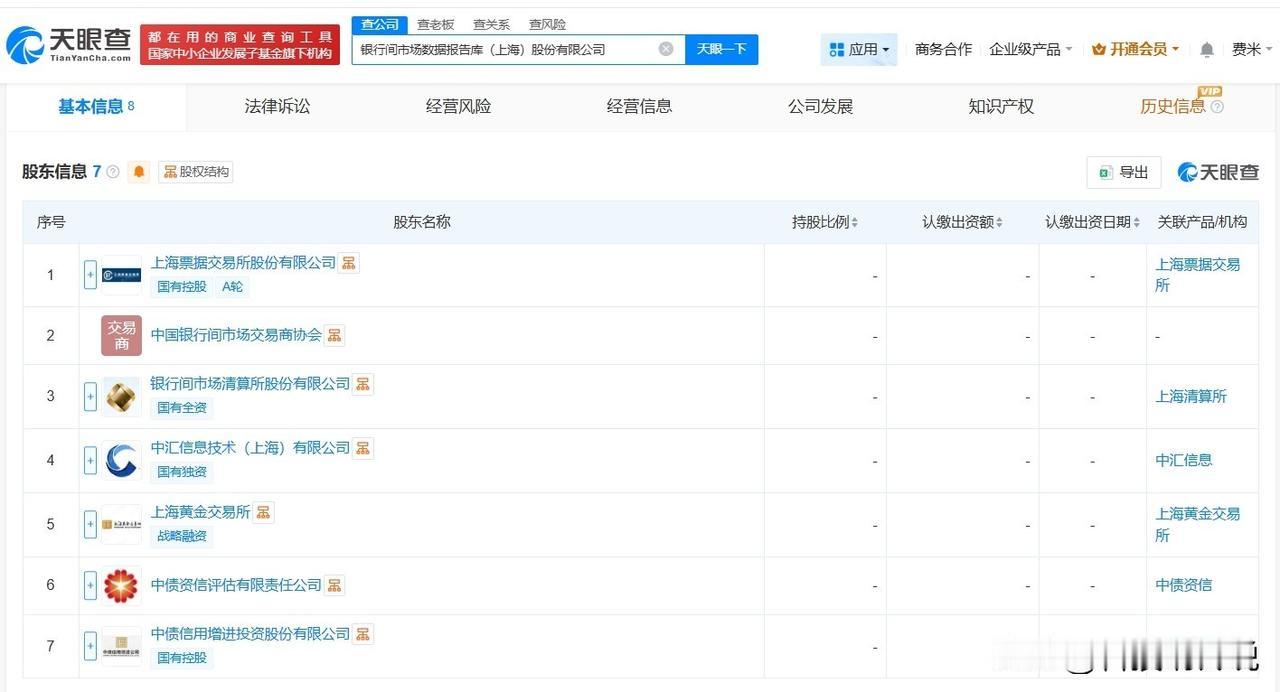Open equity structure icon for 上海黄金交易所
The height and width of the screenshot is (692, 1280).
(x=263, y=512)
